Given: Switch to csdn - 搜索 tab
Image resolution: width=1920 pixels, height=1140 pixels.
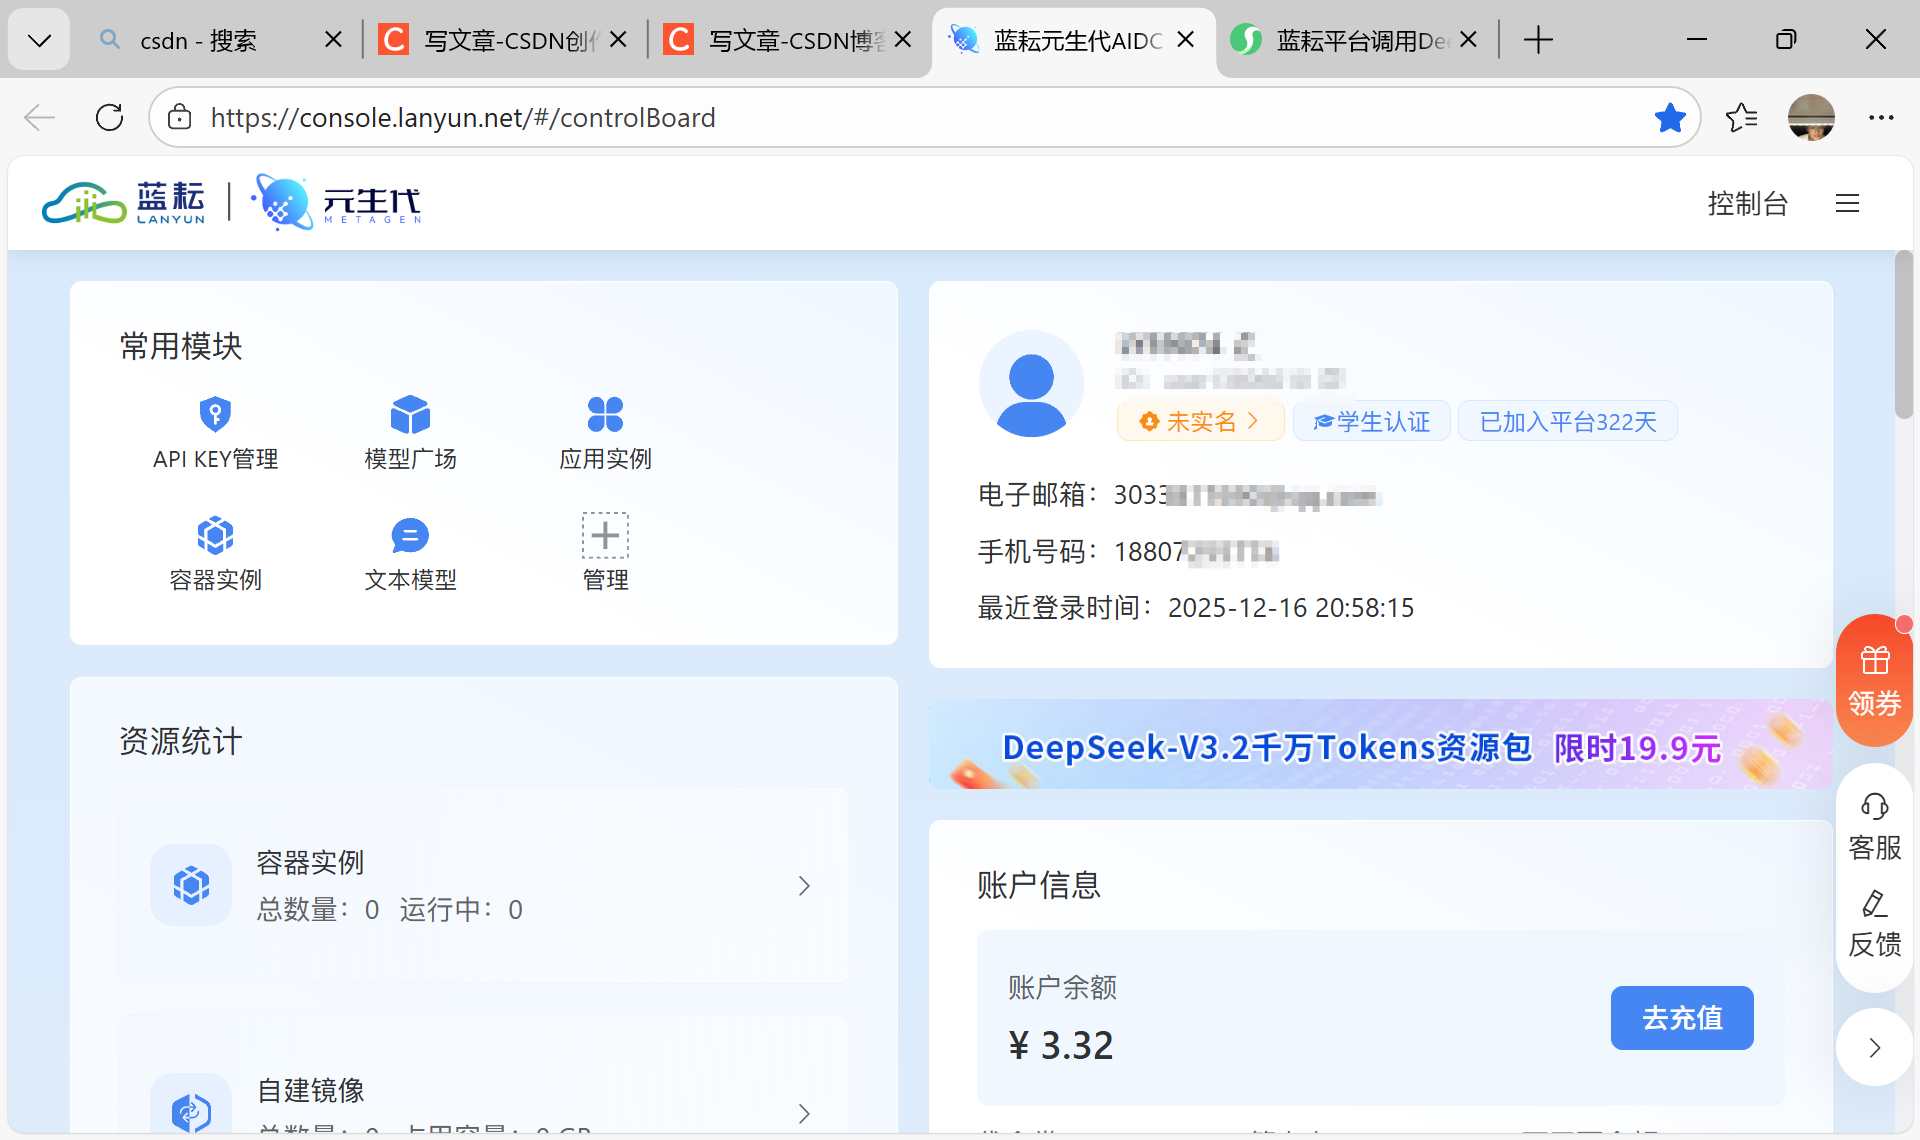Looking at the screenshot, I should click(200, 40).
